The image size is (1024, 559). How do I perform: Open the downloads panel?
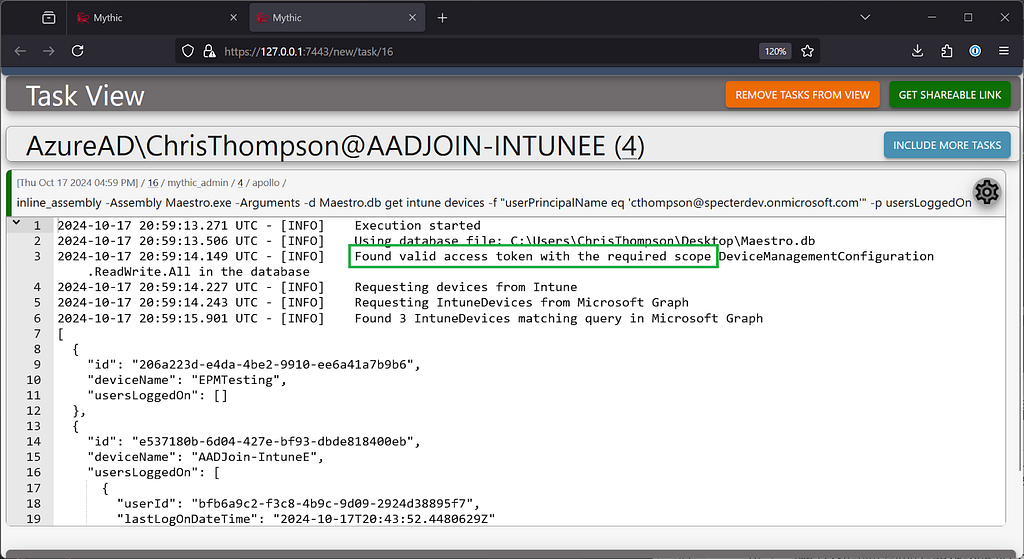tap(918, 51)
